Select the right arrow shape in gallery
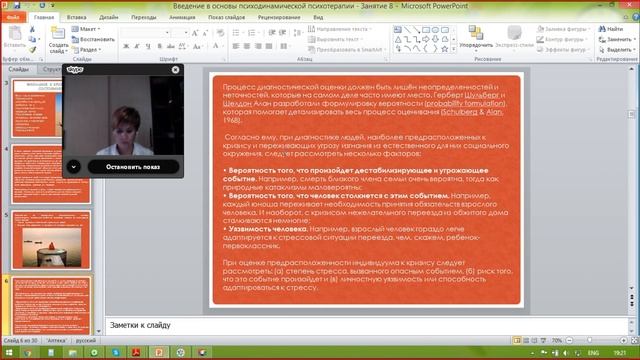Screen dimensions: 640x360 426,39
